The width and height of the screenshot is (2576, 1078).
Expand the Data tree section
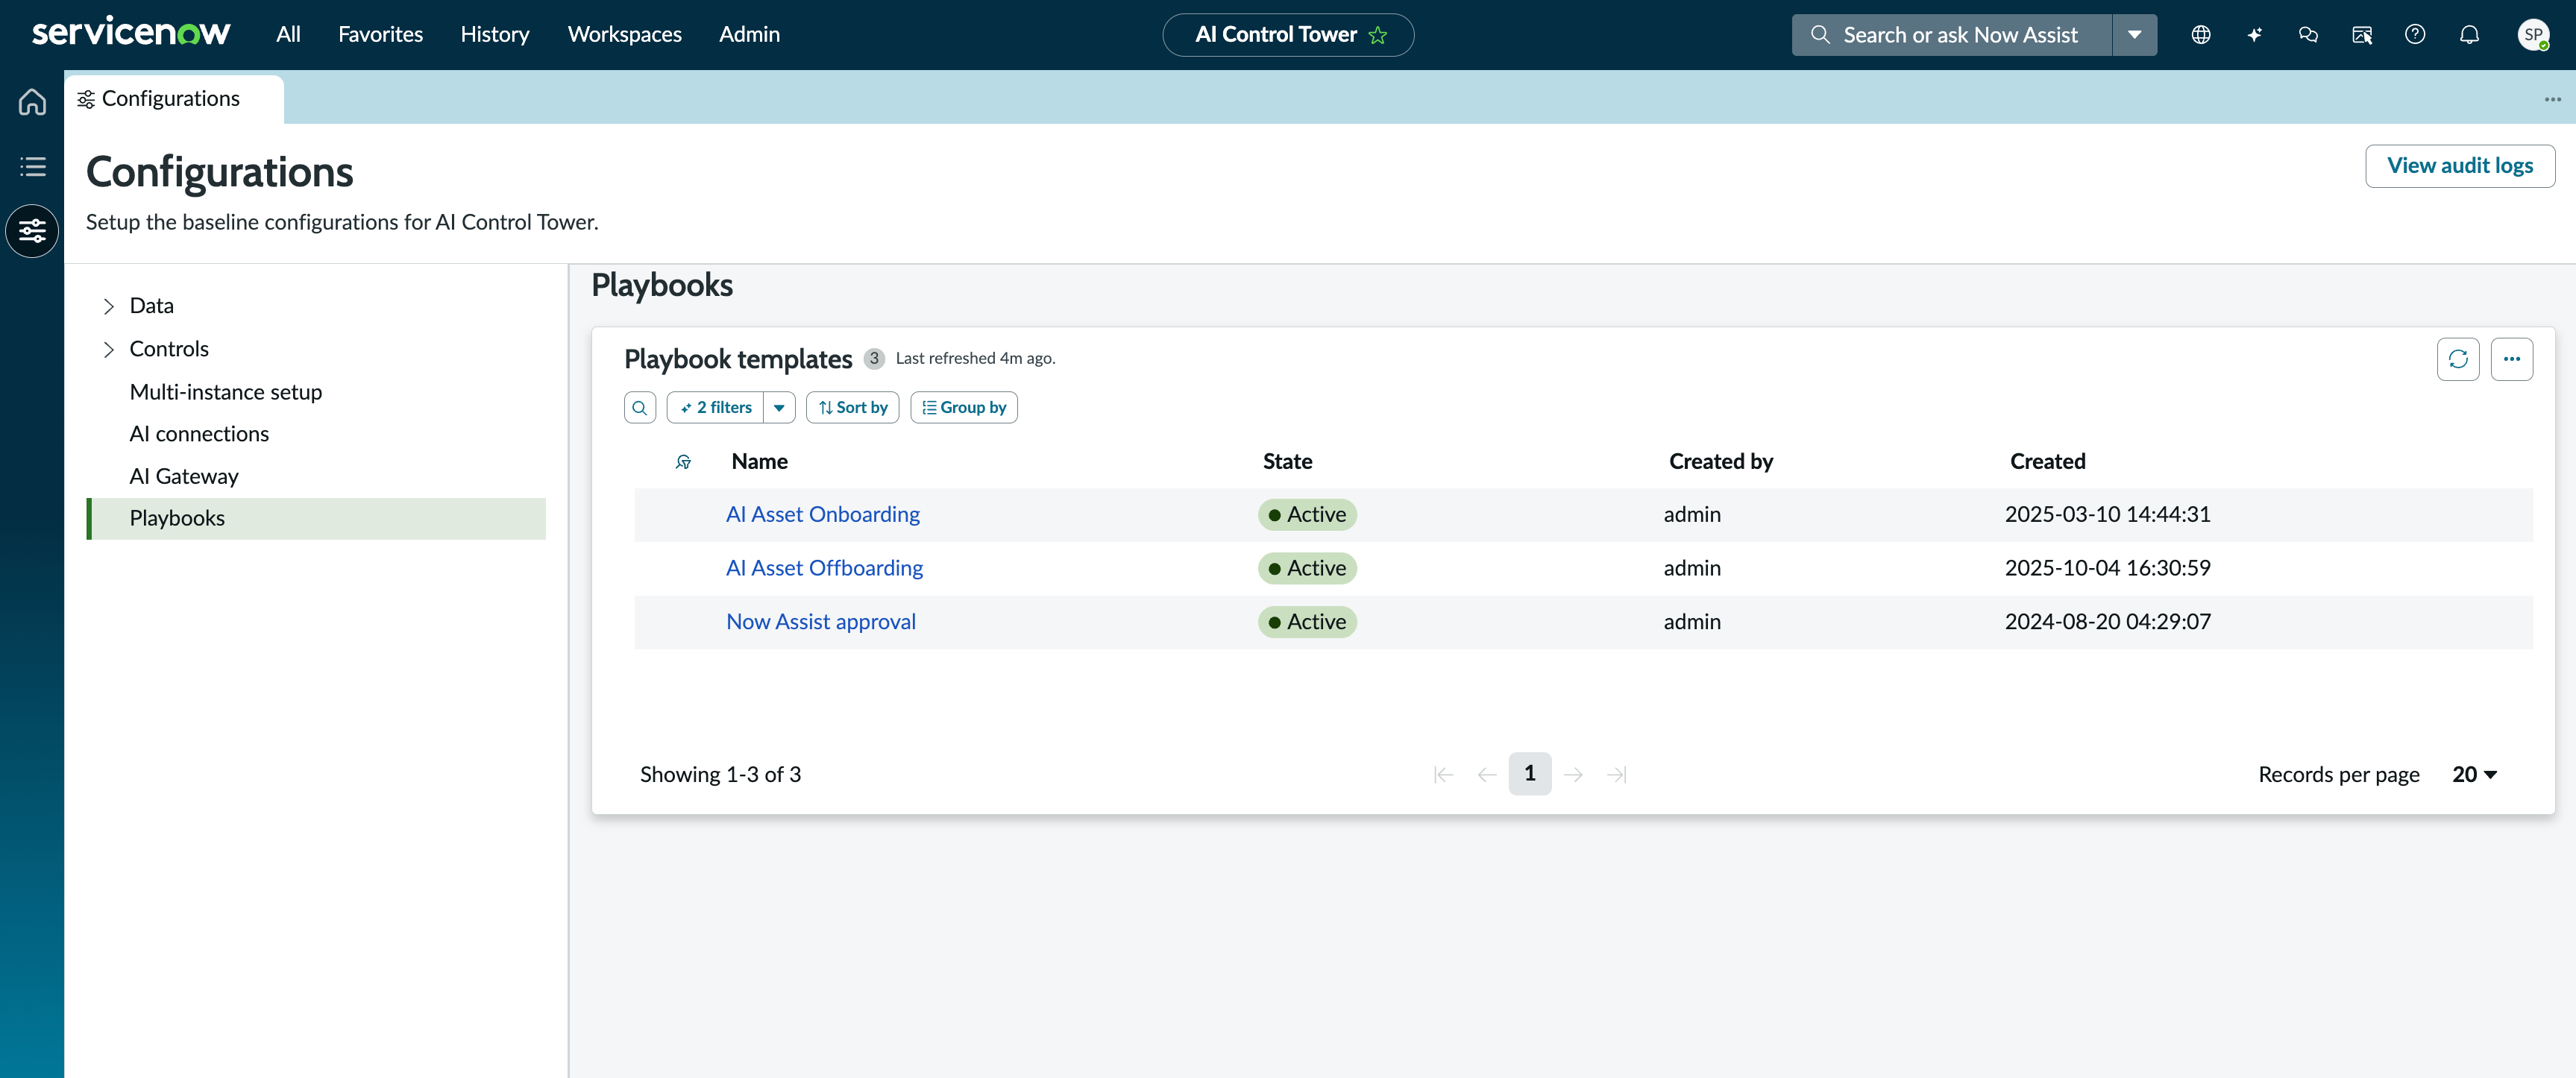point(109,306)
